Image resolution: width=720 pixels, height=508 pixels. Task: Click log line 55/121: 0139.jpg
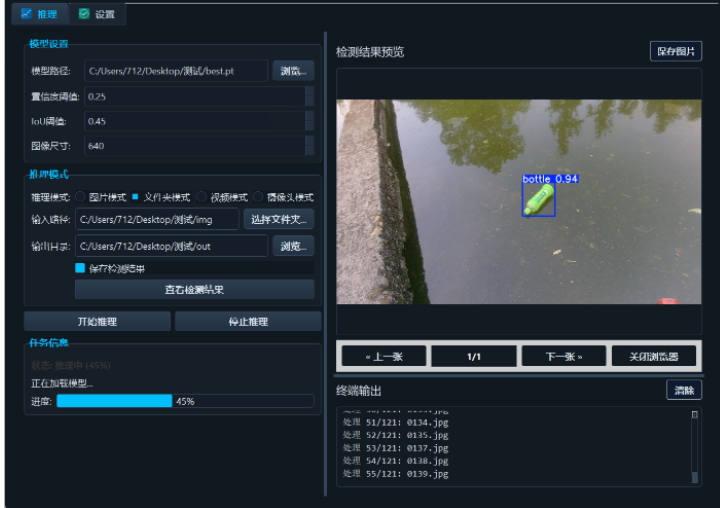point(395,474)
